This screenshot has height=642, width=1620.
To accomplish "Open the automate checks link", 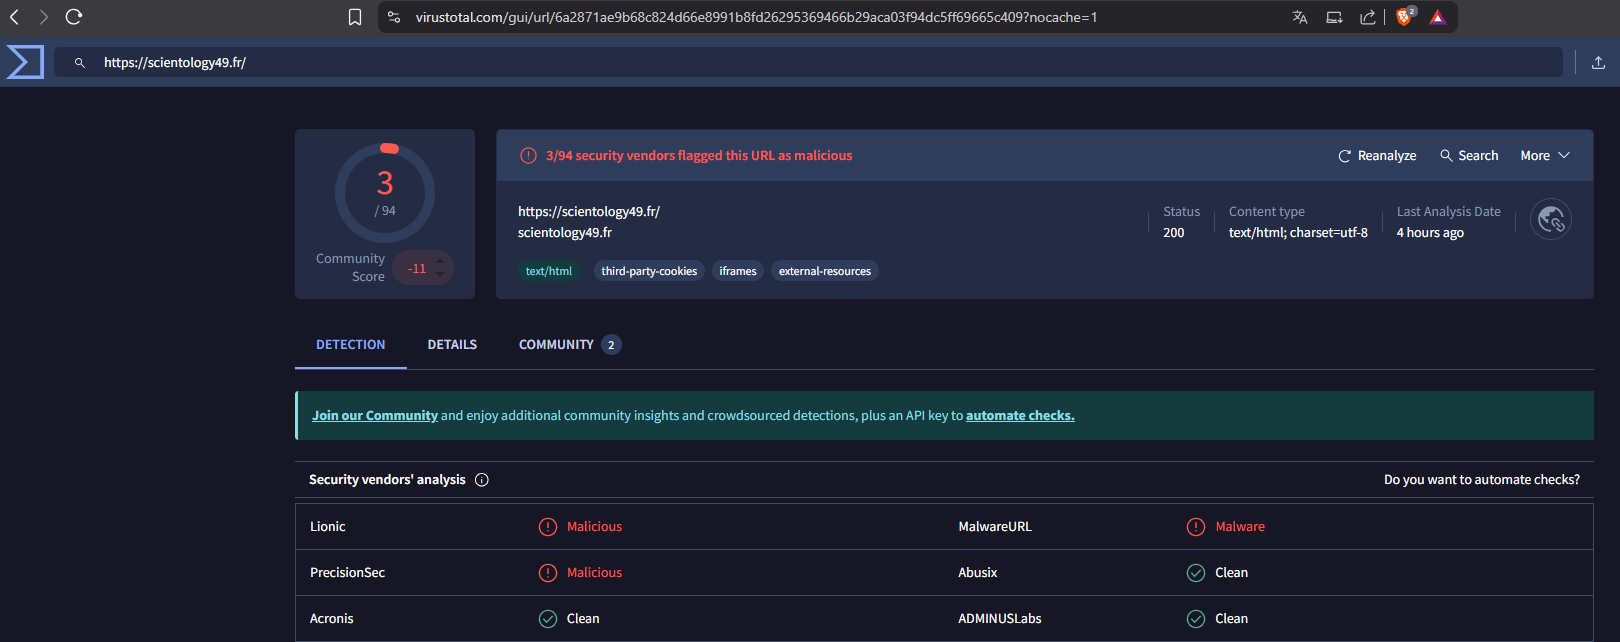I will pos(1019,416).
